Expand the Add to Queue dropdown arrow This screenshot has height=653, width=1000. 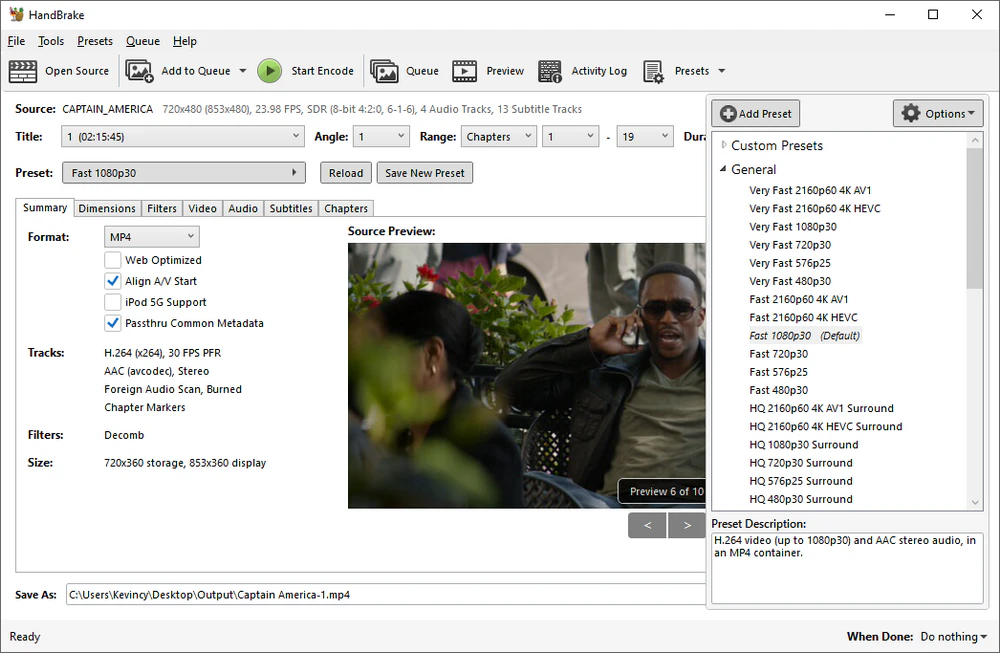point(242,71)
